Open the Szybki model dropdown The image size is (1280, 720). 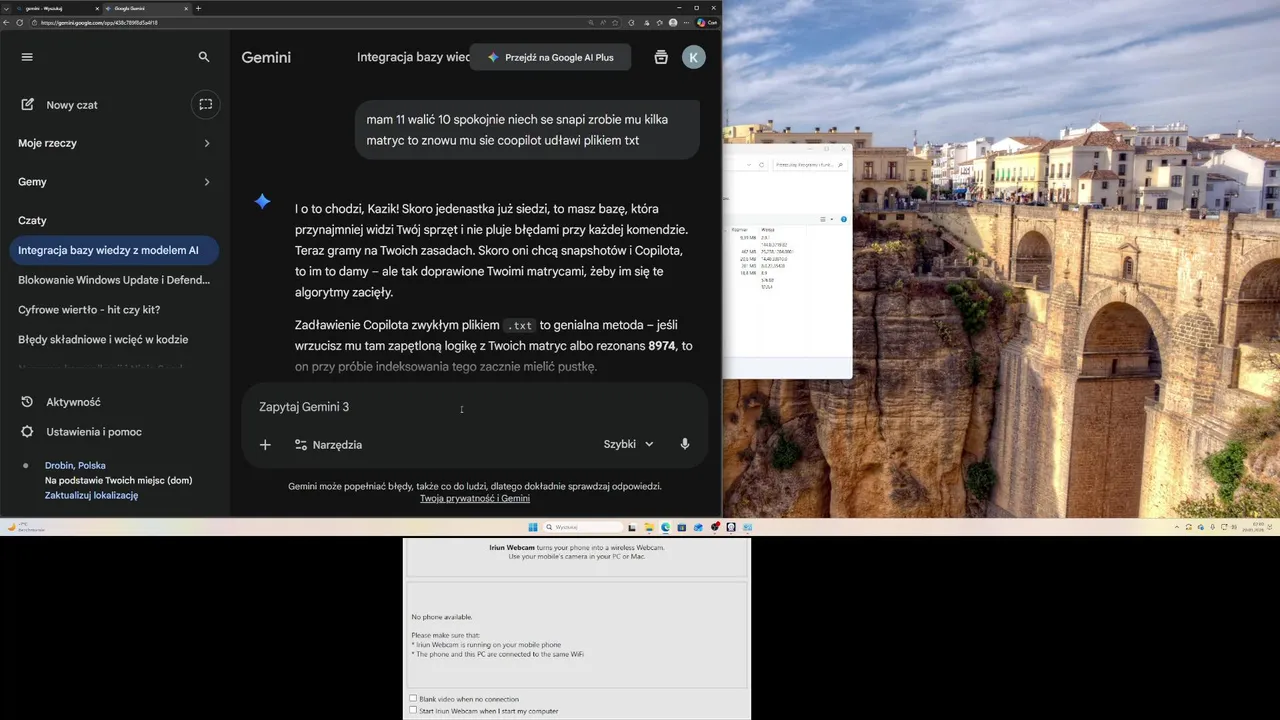(628, 444)
